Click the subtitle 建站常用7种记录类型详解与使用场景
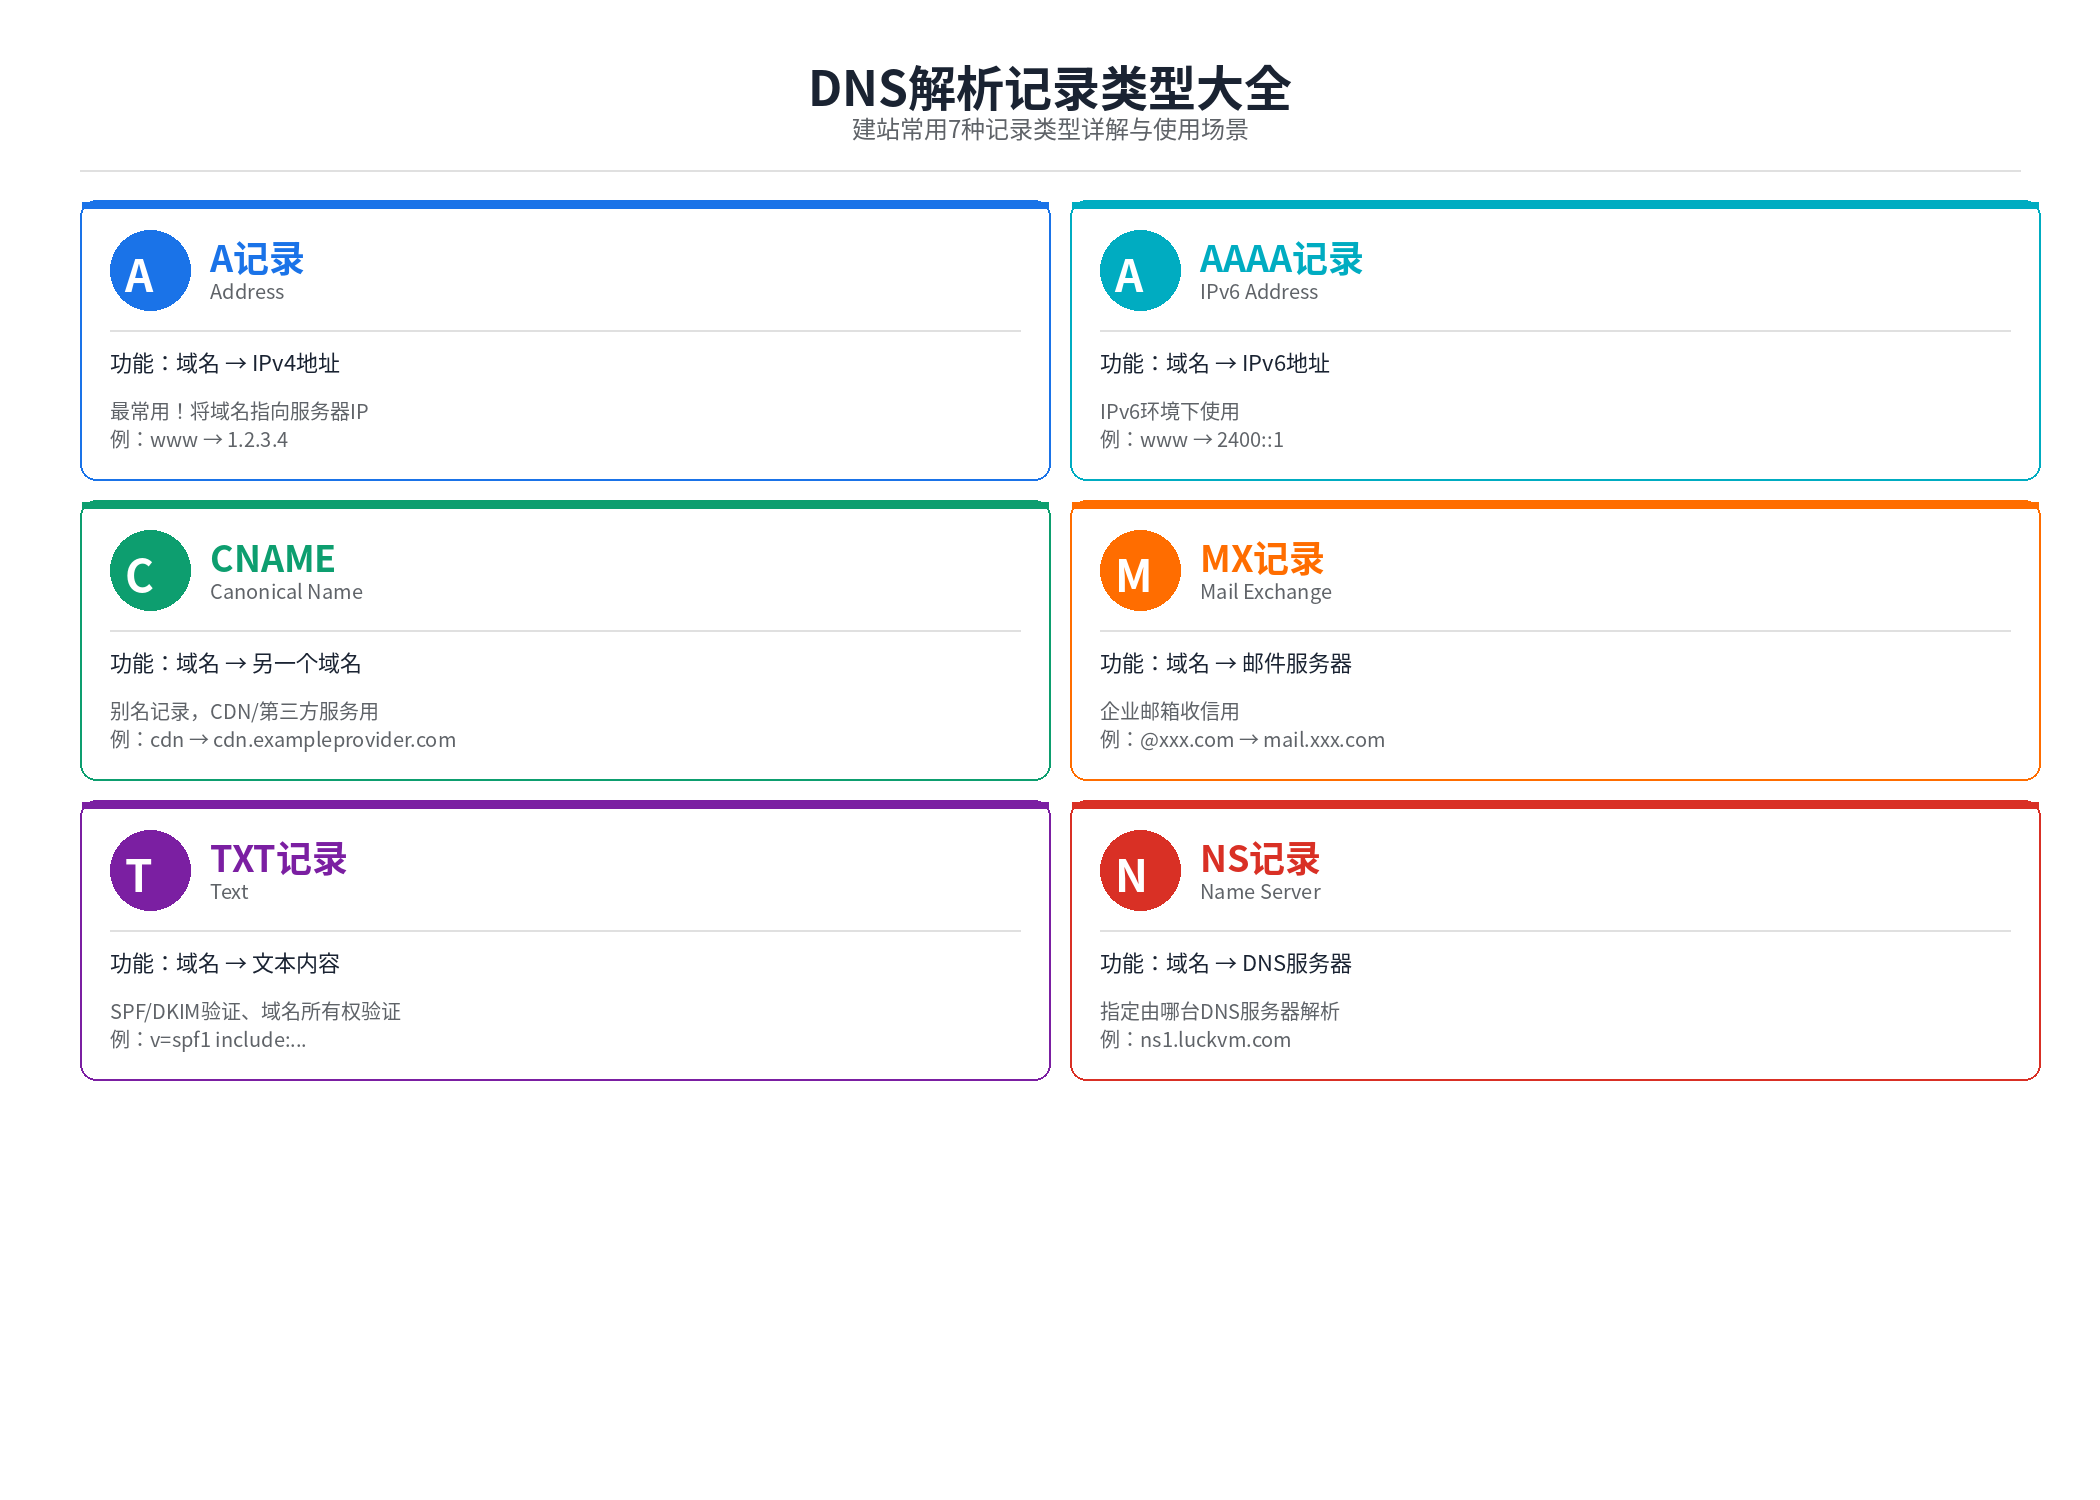This screenshot has height=1500, width=2100. (1050, 130)
